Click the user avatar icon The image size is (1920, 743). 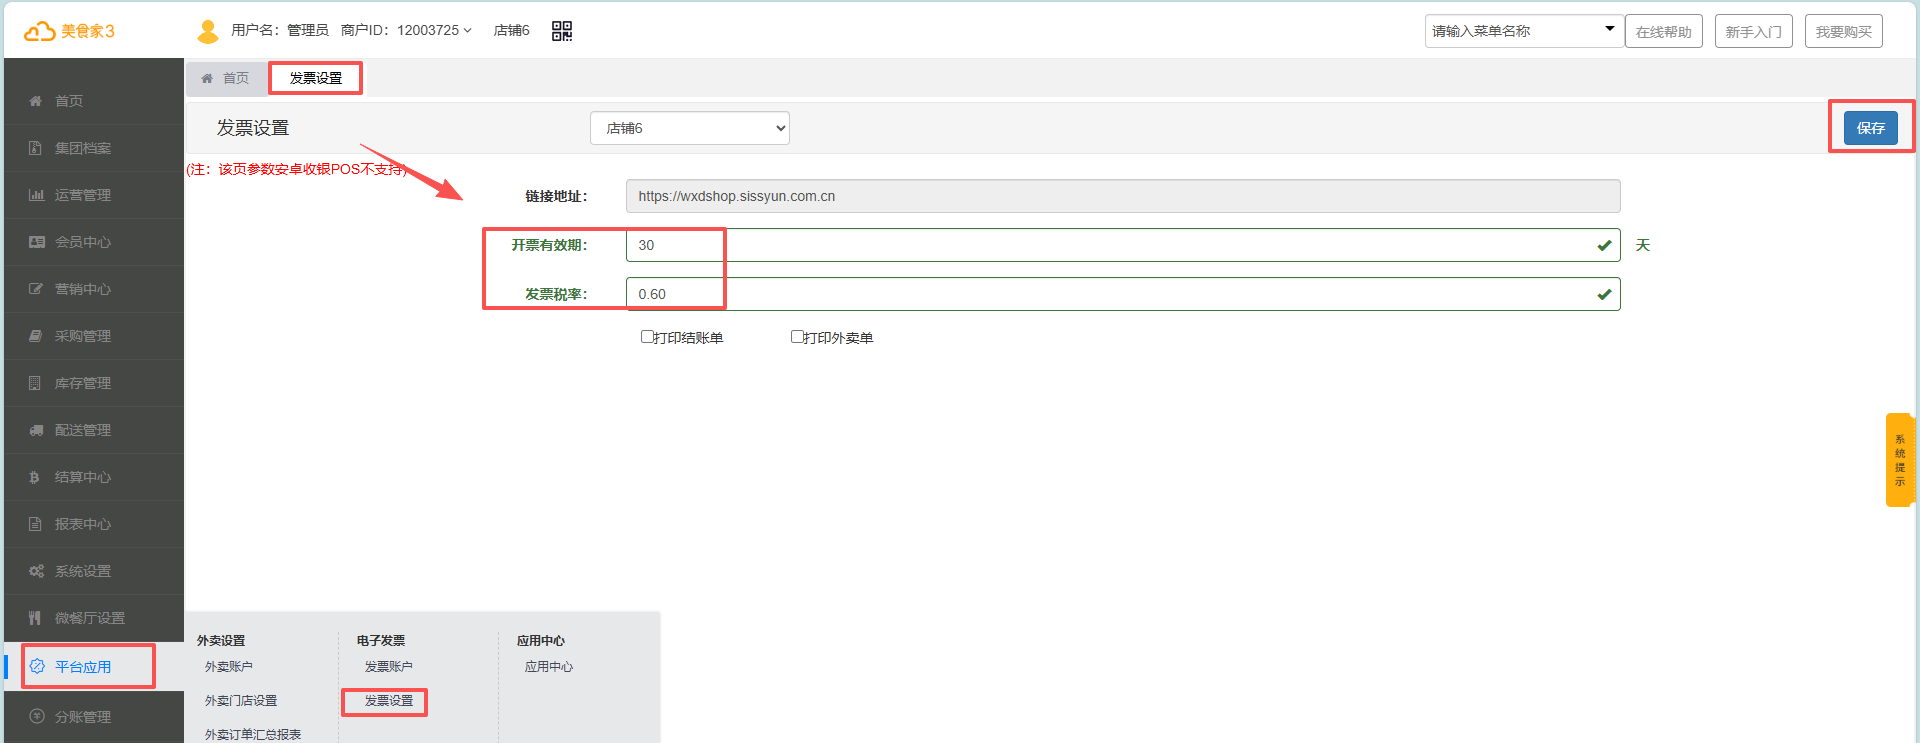[x=208, y=31]
